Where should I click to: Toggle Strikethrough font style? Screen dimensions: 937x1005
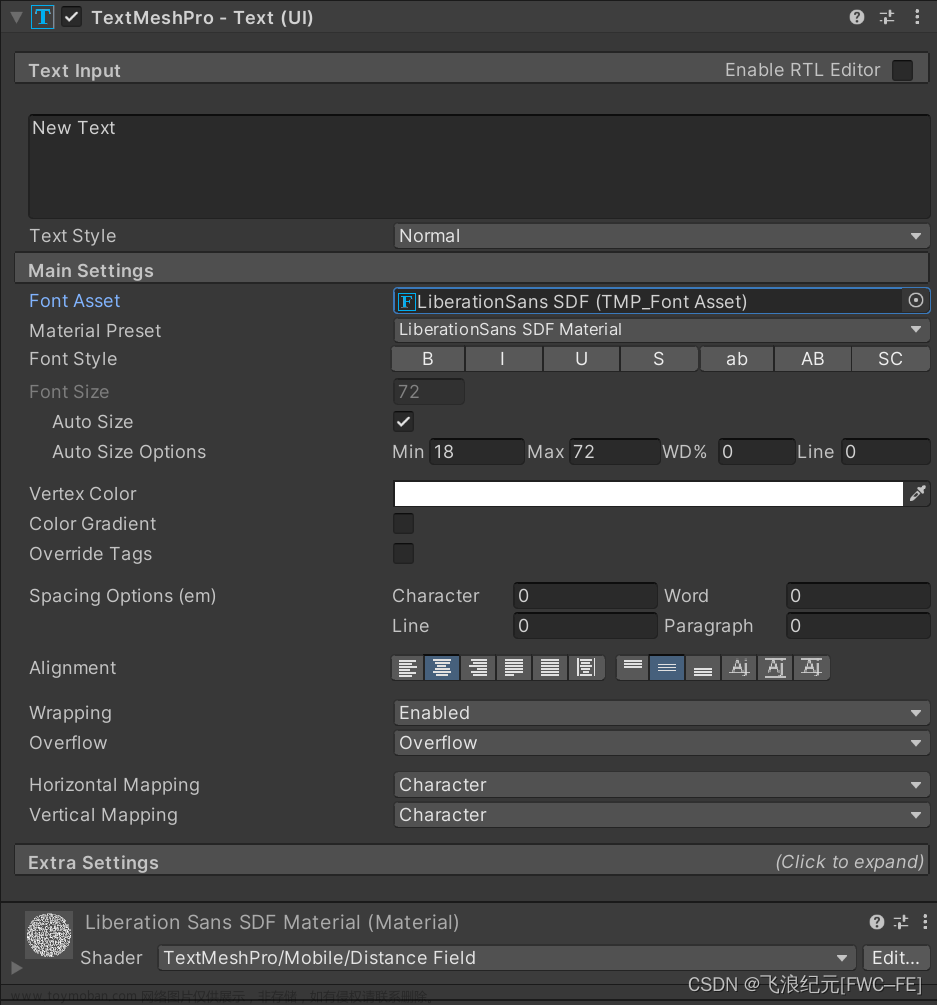pyautogui.click(x=659, y=359)
